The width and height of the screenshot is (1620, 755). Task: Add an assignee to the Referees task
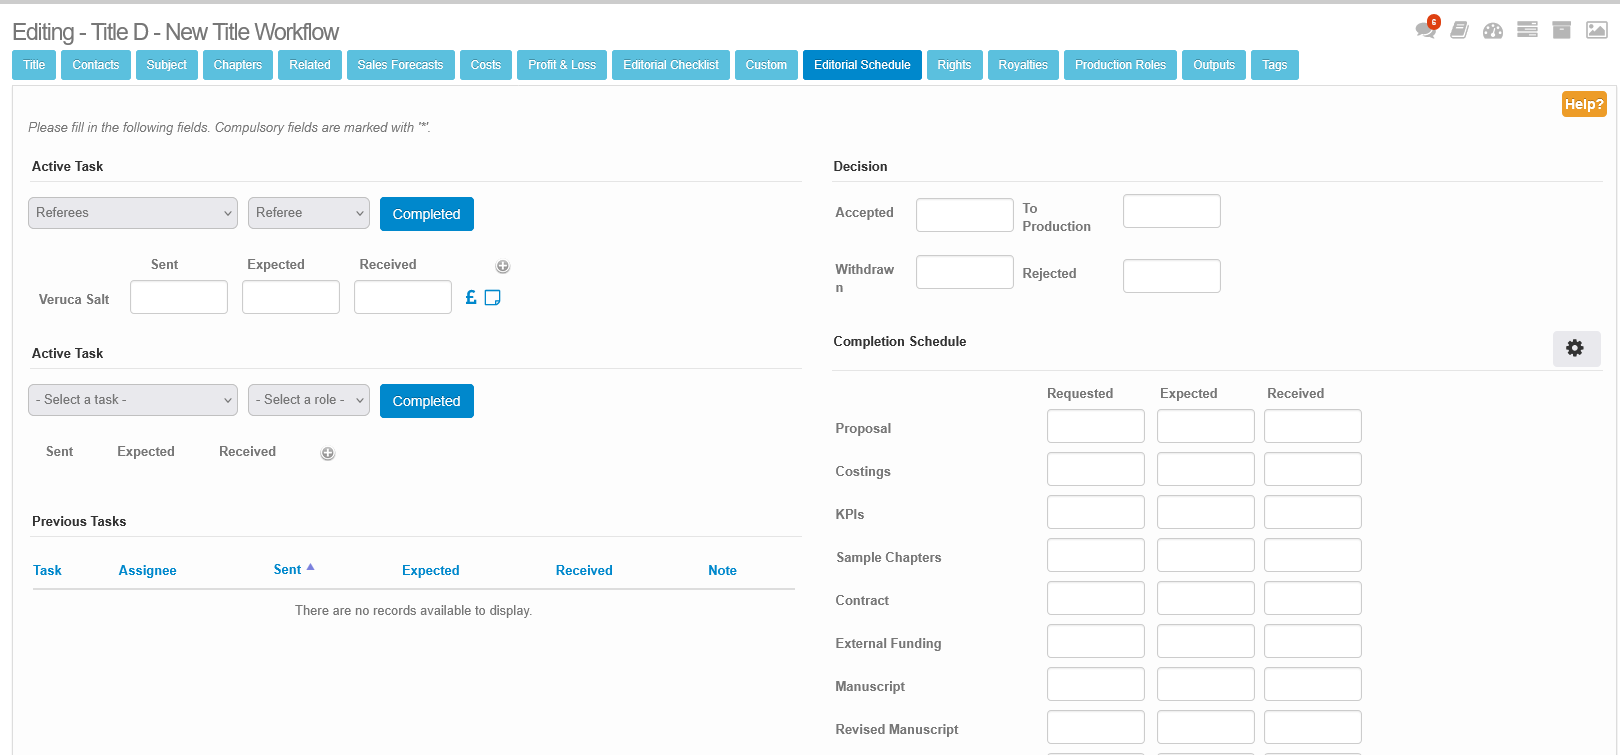click(503, 266)
